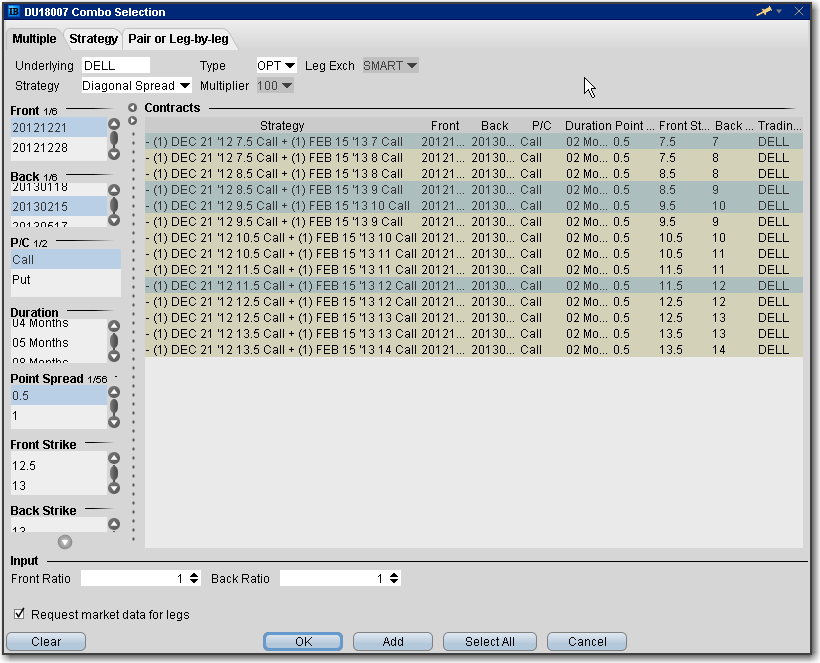This screenshot has height=663, width=820.
Task: Select Call in the P/C filter
Action: [22, 259]
